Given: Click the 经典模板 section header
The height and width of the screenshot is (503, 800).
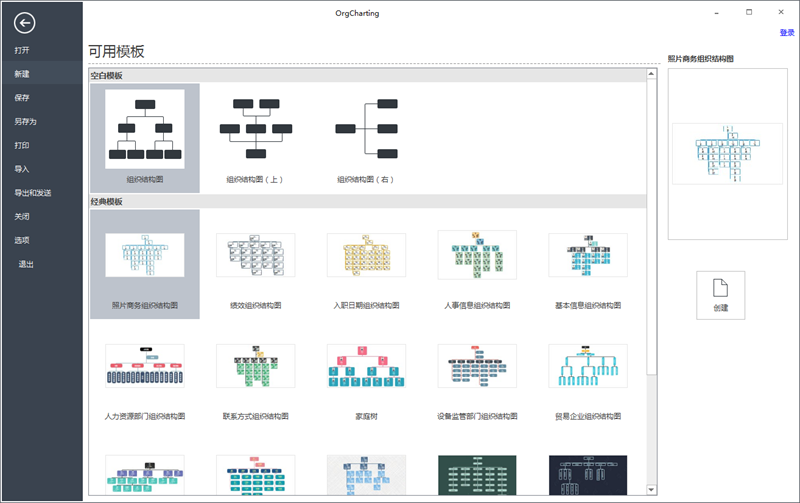Looking at the screenshot, I should [367, 202].
